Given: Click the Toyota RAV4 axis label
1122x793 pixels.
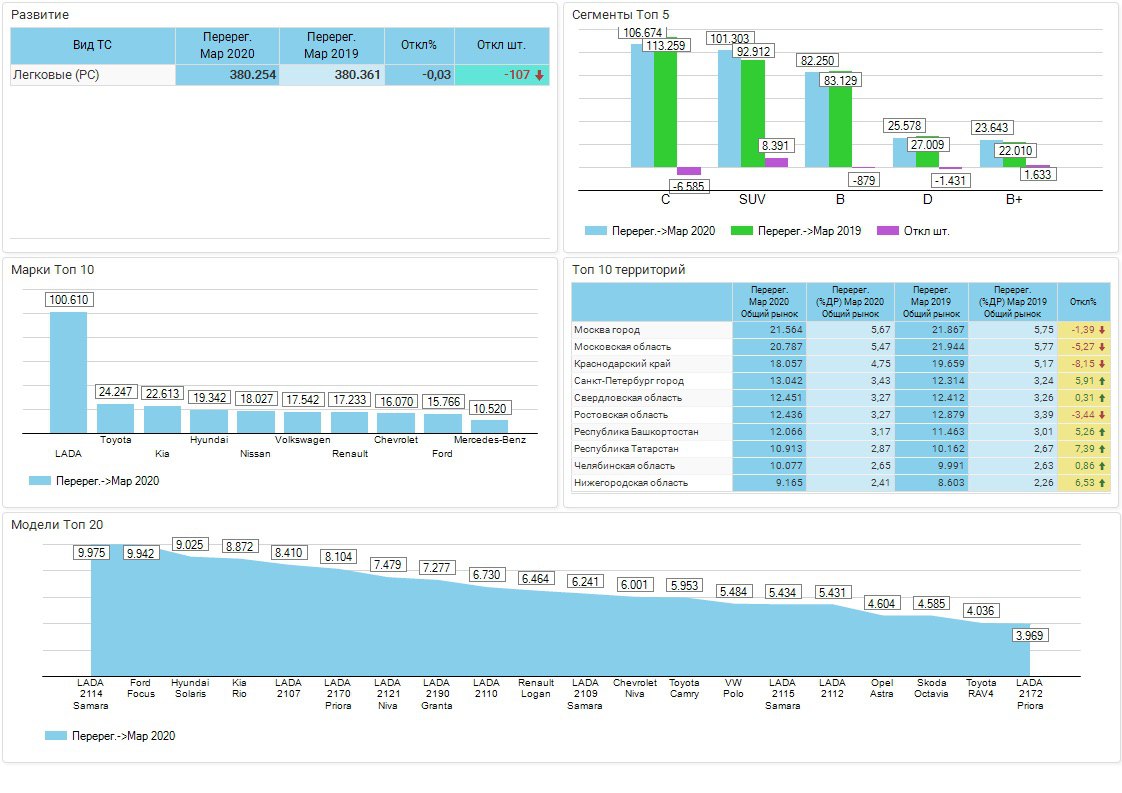Looking at the screenshot, I should click(x=981, y=689).
